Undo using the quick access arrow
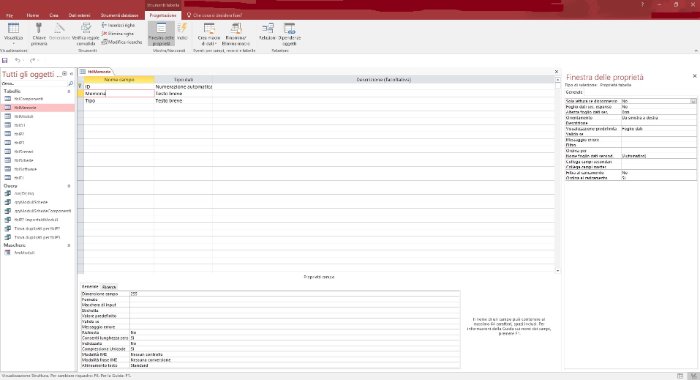This screenshot has height=380, width=700. 17,60
